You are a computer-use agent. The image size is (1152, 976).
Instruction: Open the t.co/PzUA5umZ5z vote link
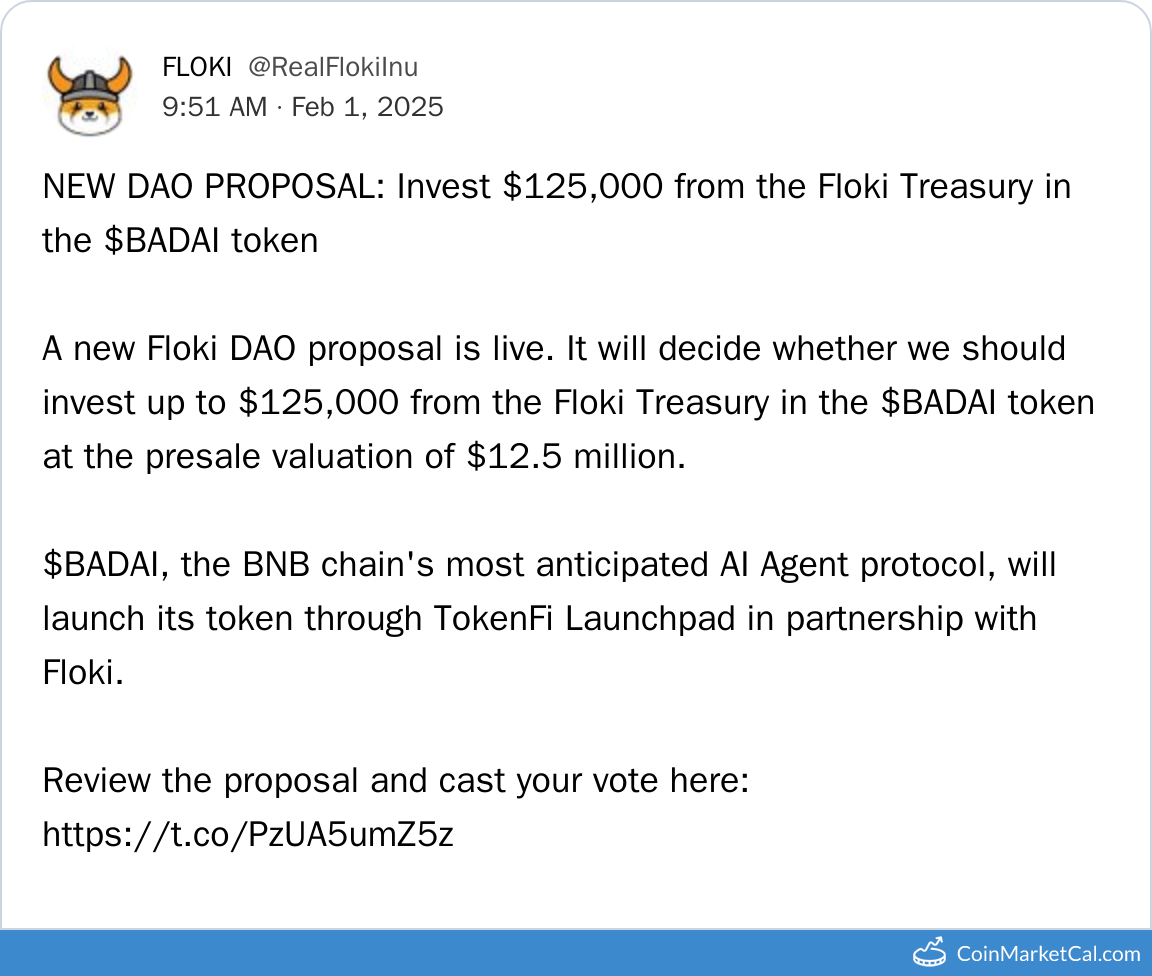248,834
